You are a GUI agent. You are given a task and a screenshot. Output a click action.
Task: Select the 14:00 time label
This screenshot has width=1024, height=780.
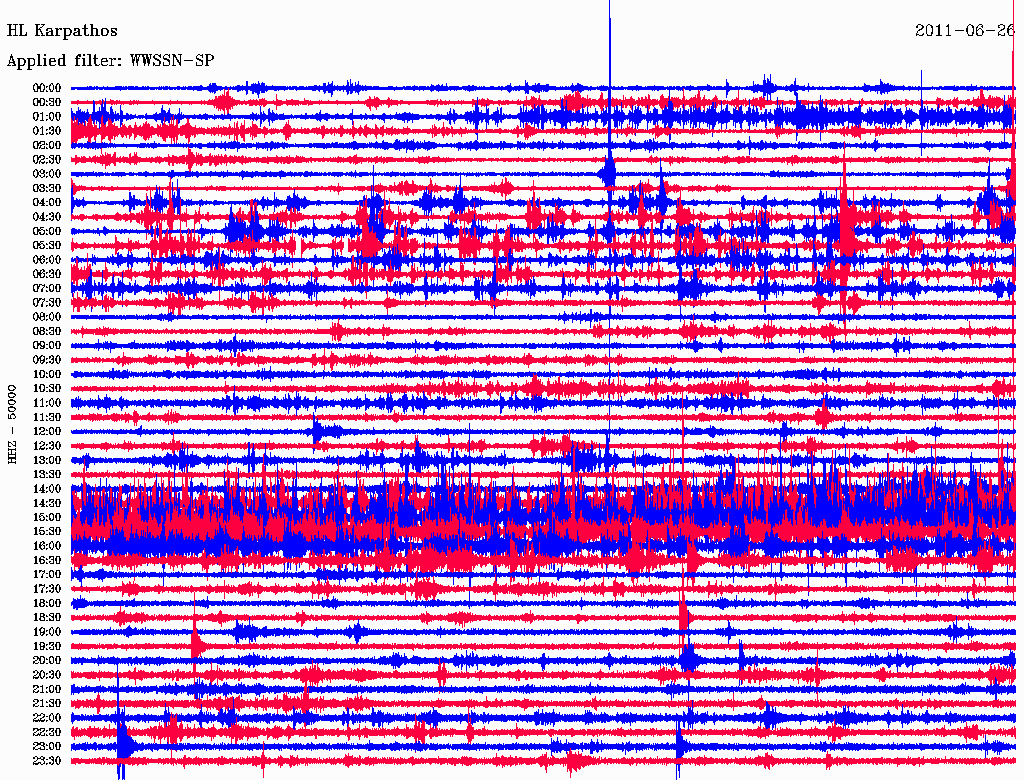point(47,489)
